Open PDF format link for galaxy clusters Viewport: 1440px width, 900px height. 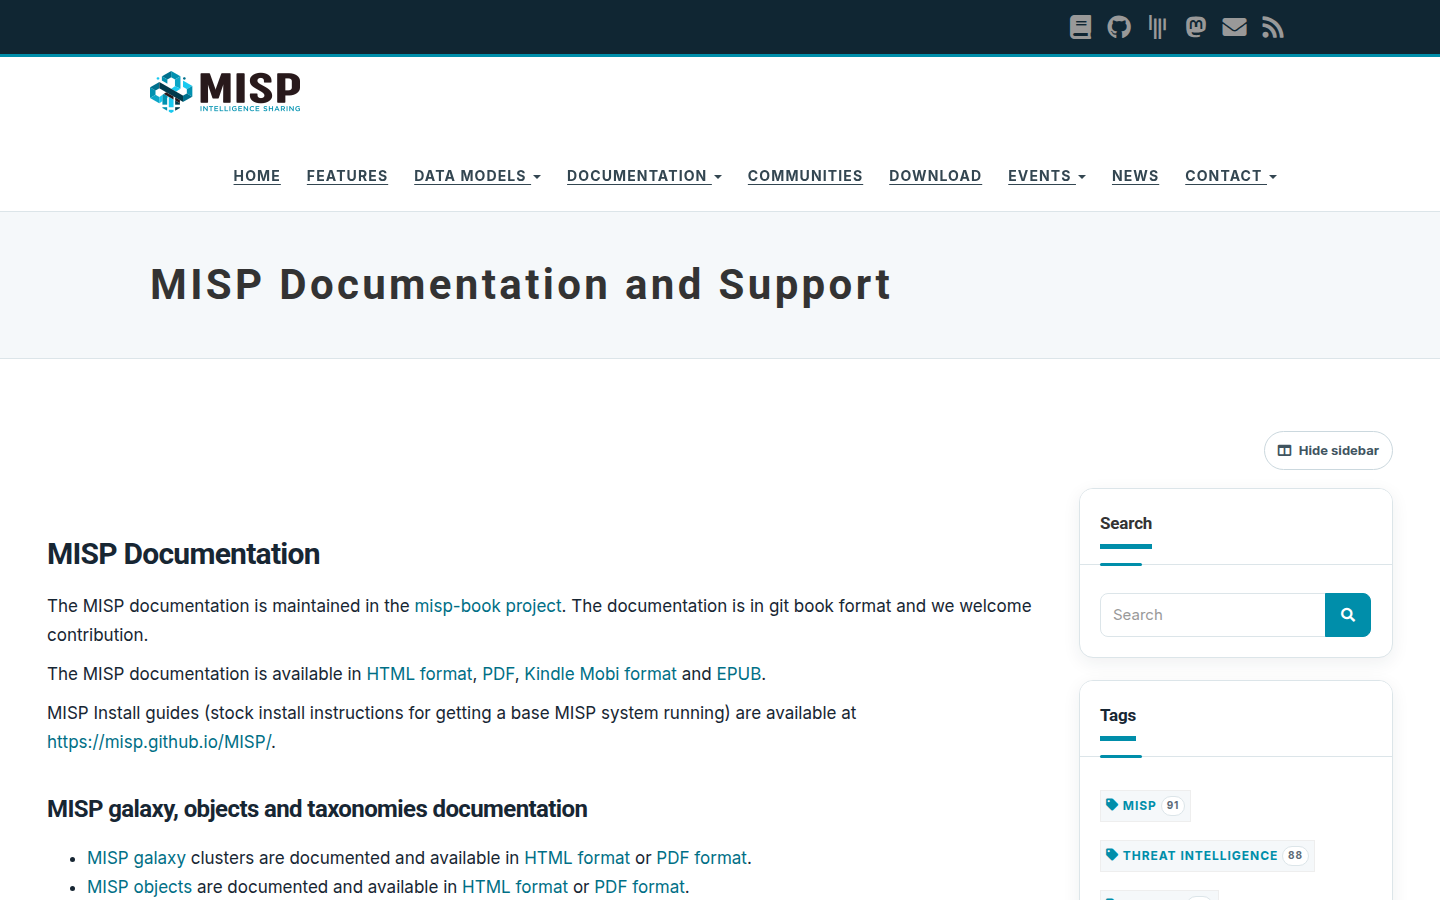coord(702,858)
